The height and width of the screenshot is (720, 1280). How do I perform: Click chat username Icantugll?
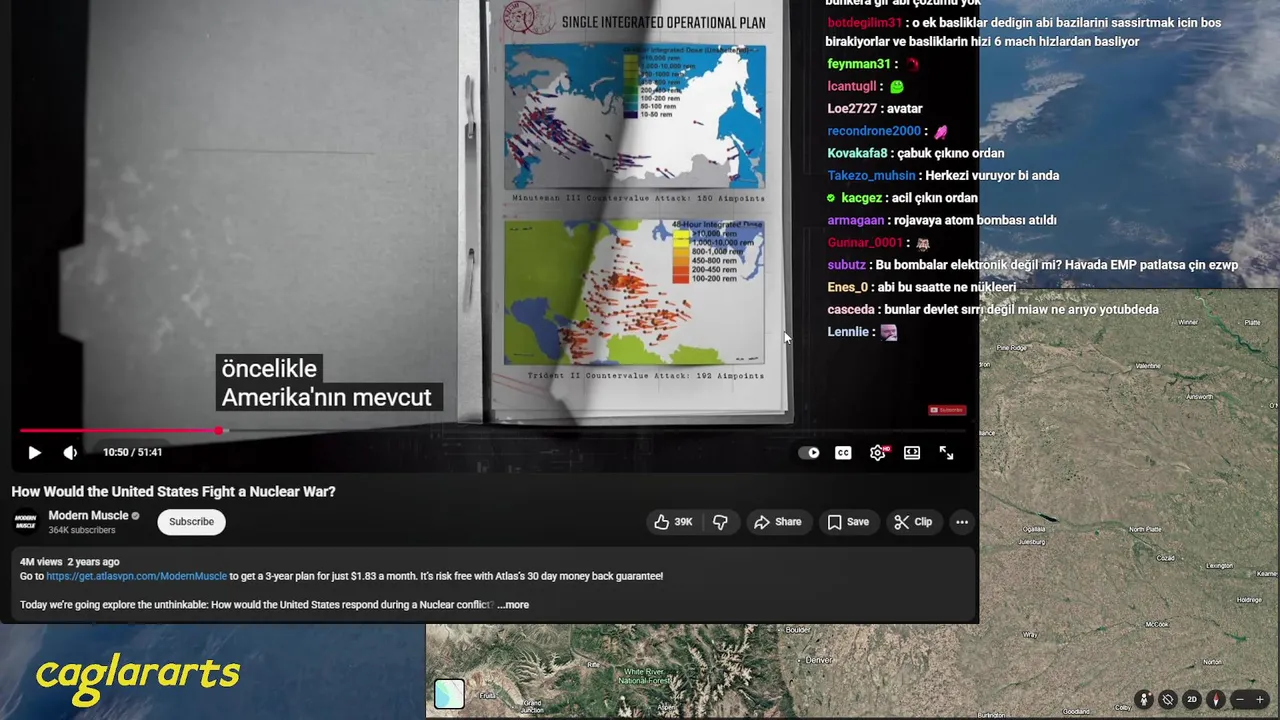(852, 86)
